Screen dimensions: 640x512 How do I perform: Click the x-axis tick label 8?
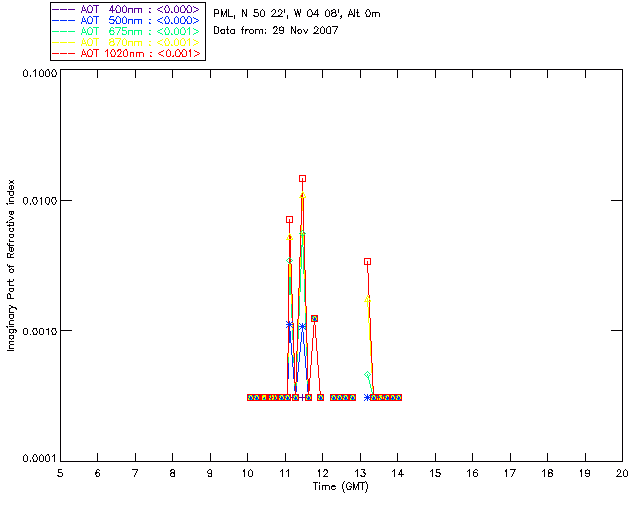pyautogui.click(x=173, y=473)
